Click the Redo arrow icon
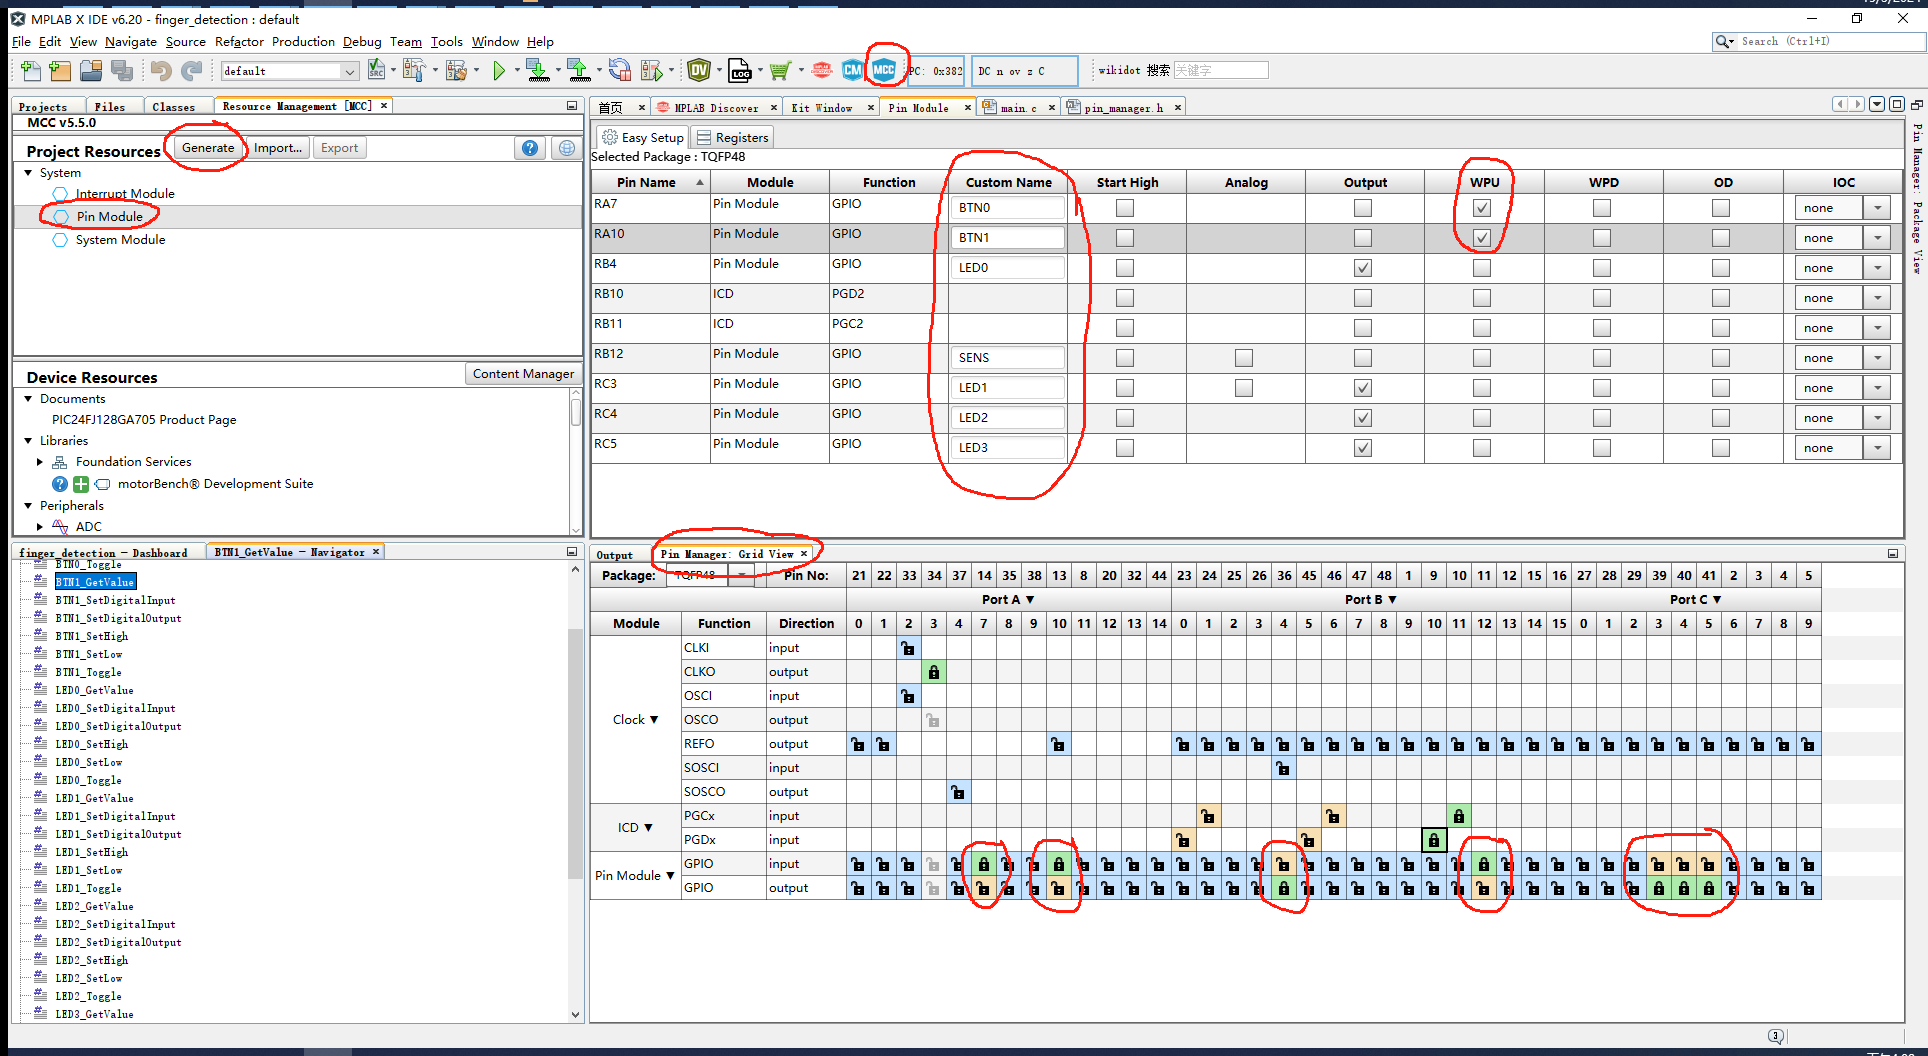Image resolution: width=1928 pixels, height=1056 pixels. (x=192, y=70)
